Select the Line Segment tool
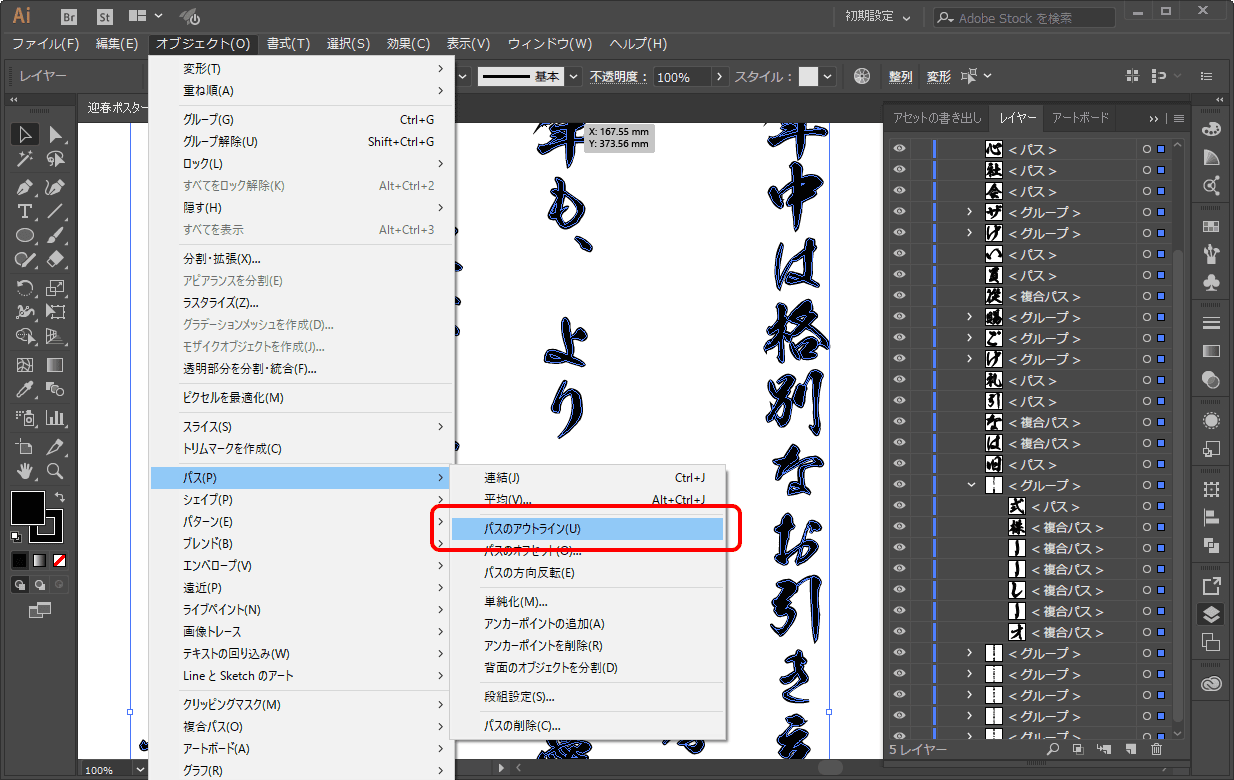Image resolution: width=1234 pixels, height=780 pixels. click(x=56, y=211)
